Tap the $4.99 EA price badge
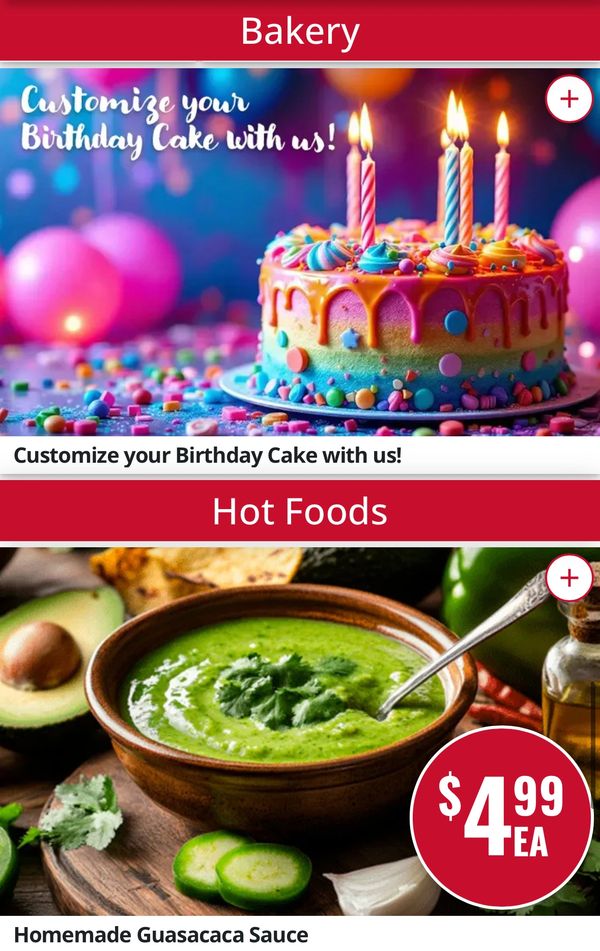 [x=501, y=817]
